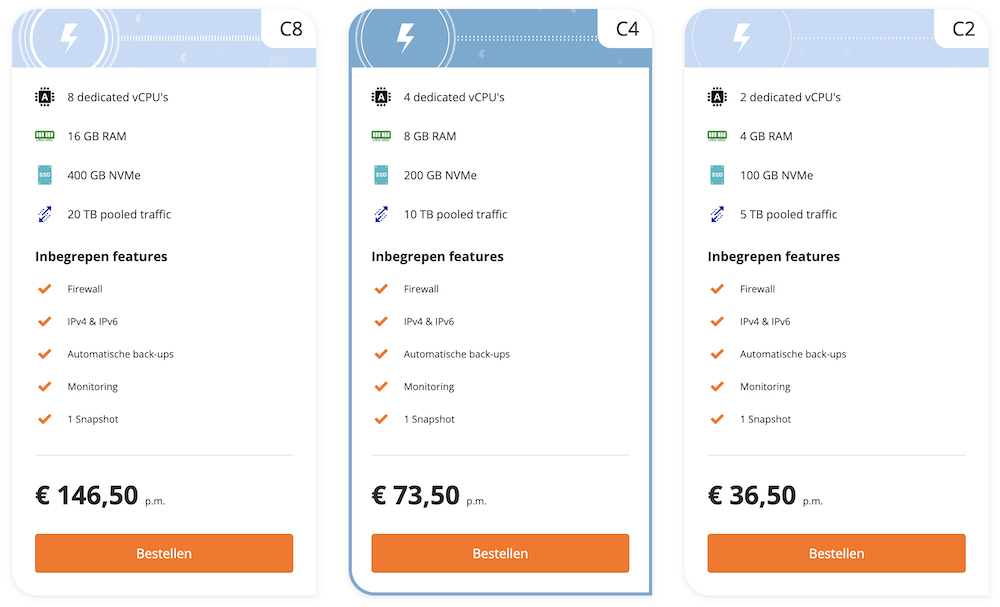This screenshot has height=607, width=1000.
Task: Click the IPv4 & IPv6 feature text on C2
Action: (x=766, y=321)
